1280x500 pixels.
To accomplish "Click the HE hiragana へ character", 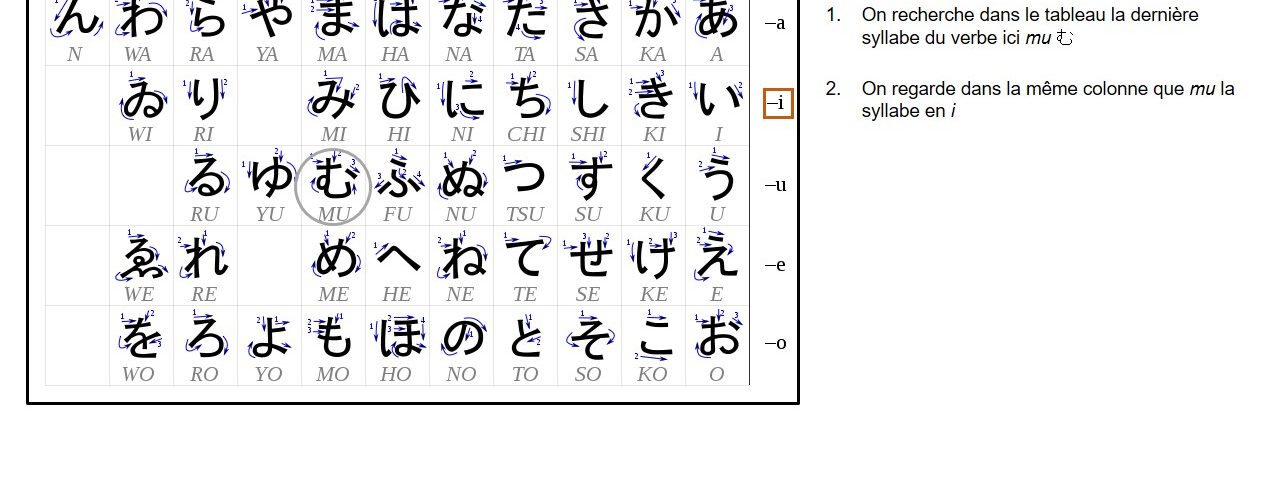I will click(397, 259).
